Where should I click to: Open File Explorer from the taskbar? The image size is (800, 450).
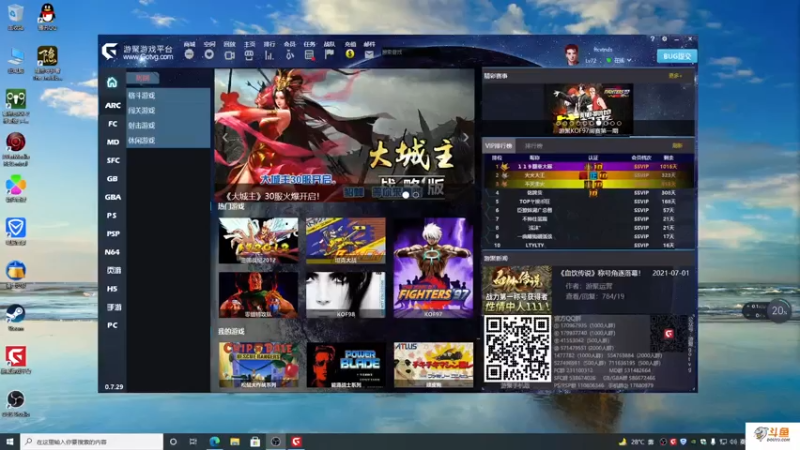235,441
